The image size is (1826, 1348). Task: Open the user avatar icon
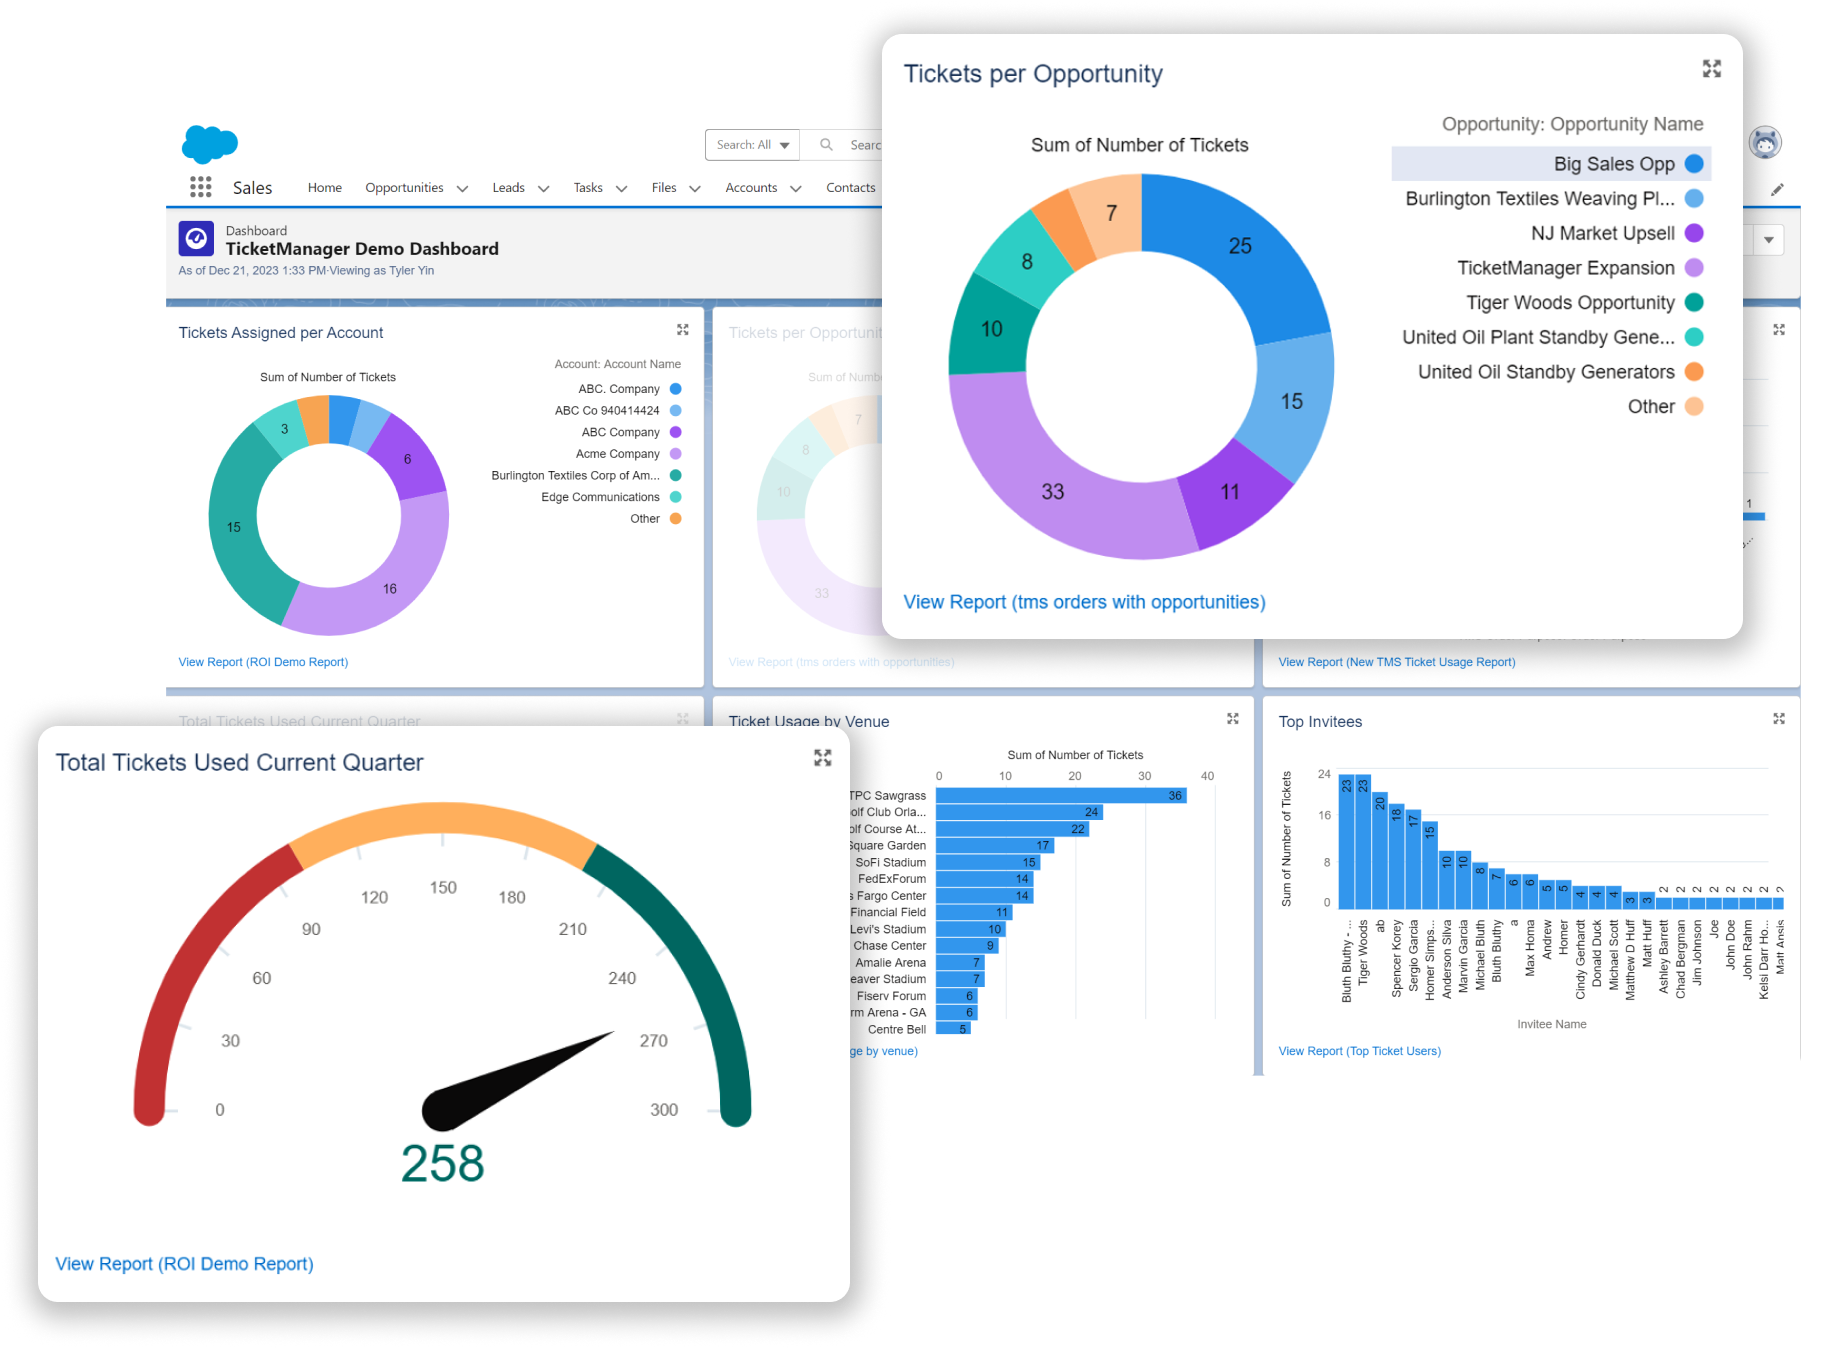click(x=1766, y=143)
